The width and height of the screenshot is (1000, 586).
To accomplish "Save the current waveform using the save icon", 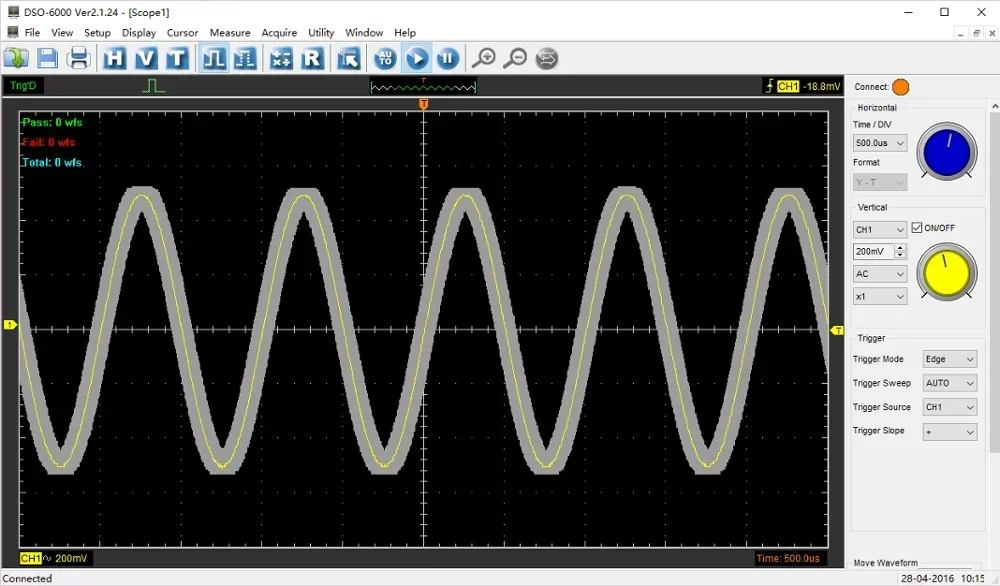I will click(x=47, y=58).
